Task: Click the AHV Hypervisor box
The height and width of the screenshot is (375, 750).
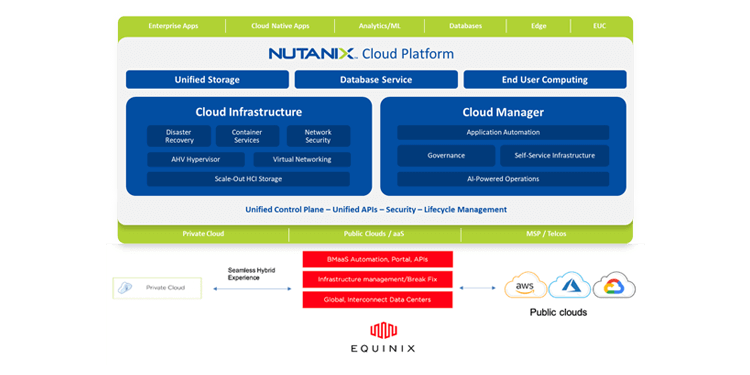Action: click(196, 159)
